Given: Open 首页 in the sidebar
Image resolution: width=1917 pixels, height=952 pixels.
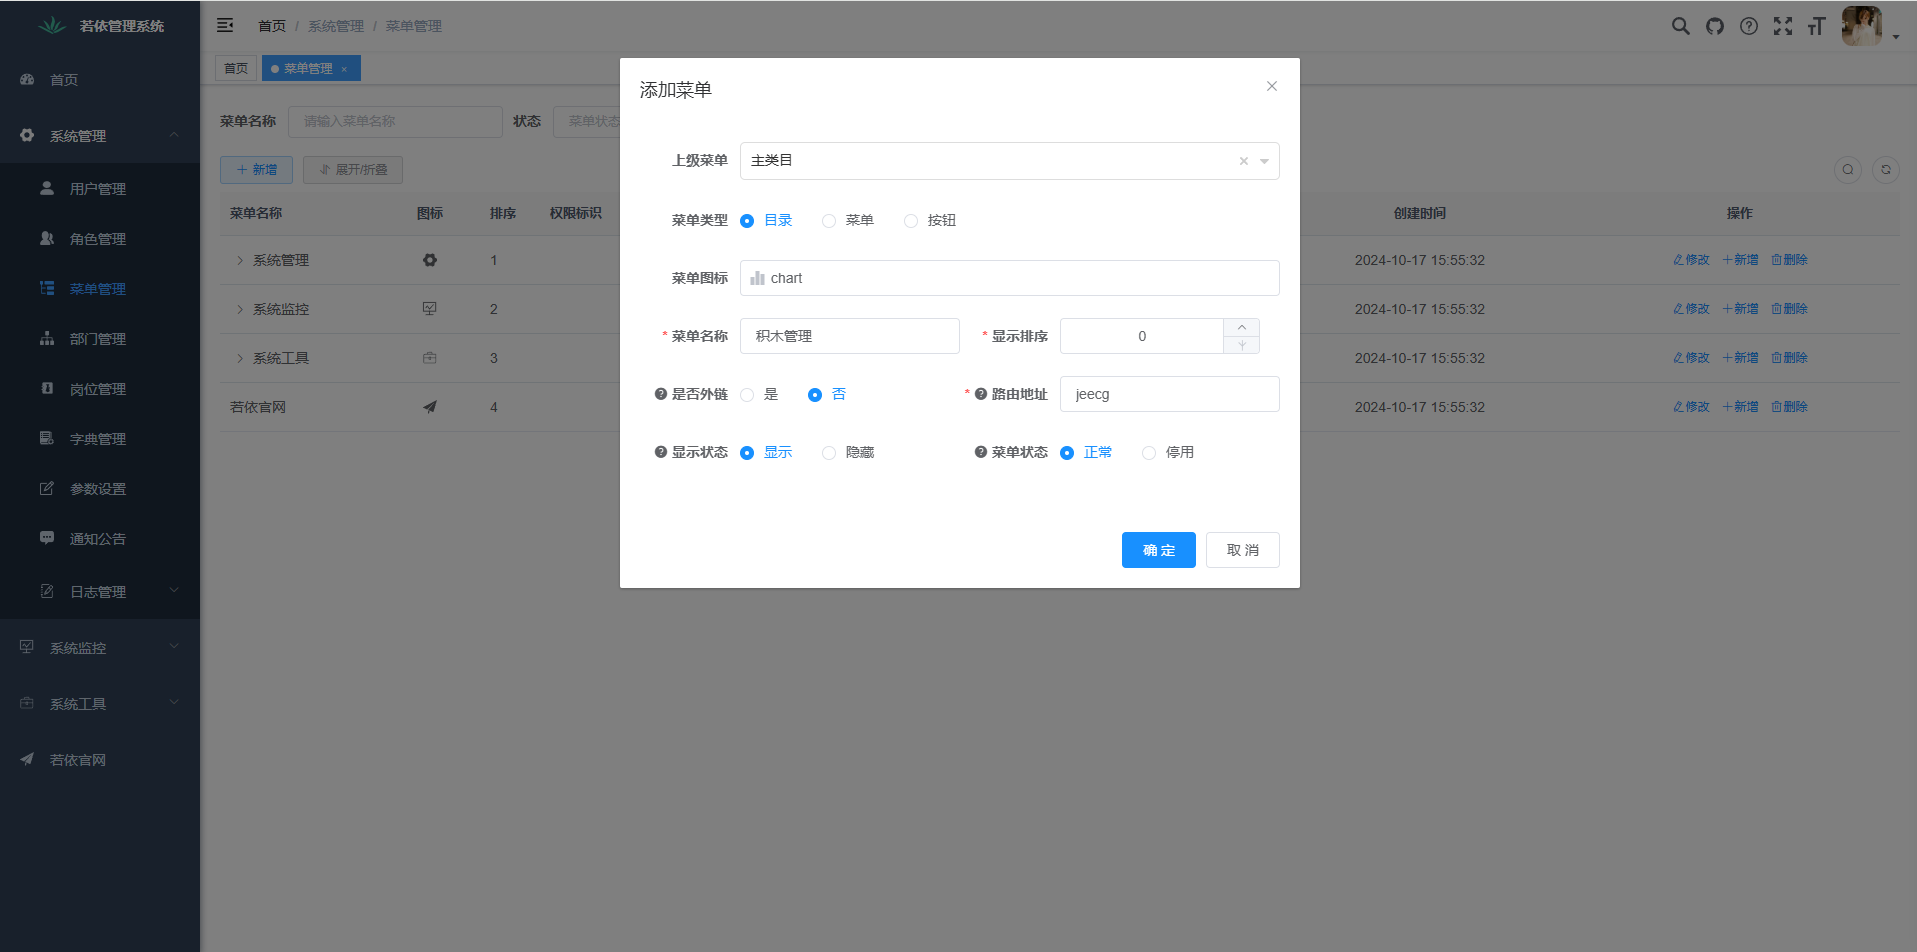Looking at the screenshot, I should [100, 80].
